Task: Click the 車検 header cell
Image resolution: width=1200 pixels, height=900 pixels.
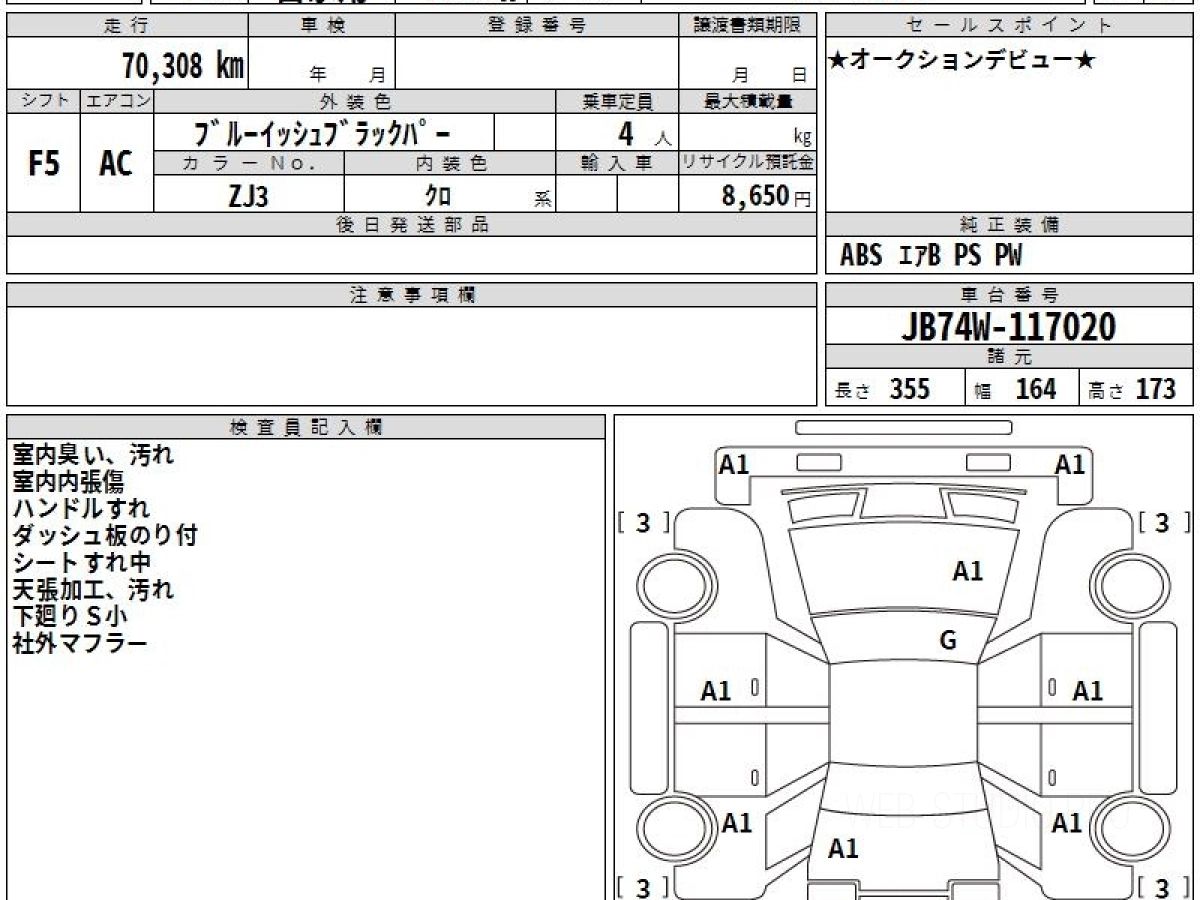Action: [322, 25]
